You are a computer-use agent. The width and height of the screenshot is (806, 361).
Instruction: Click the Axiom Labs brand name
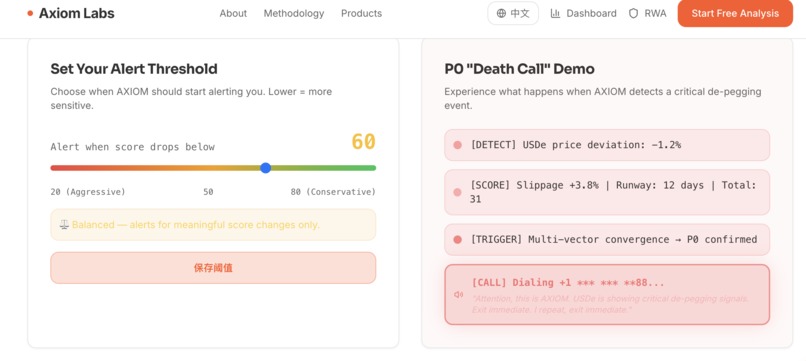77,13
